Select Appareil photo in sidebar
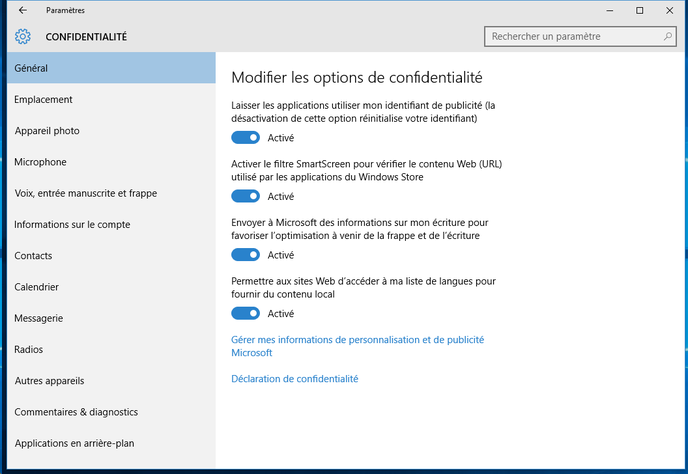 coord(111,131)
